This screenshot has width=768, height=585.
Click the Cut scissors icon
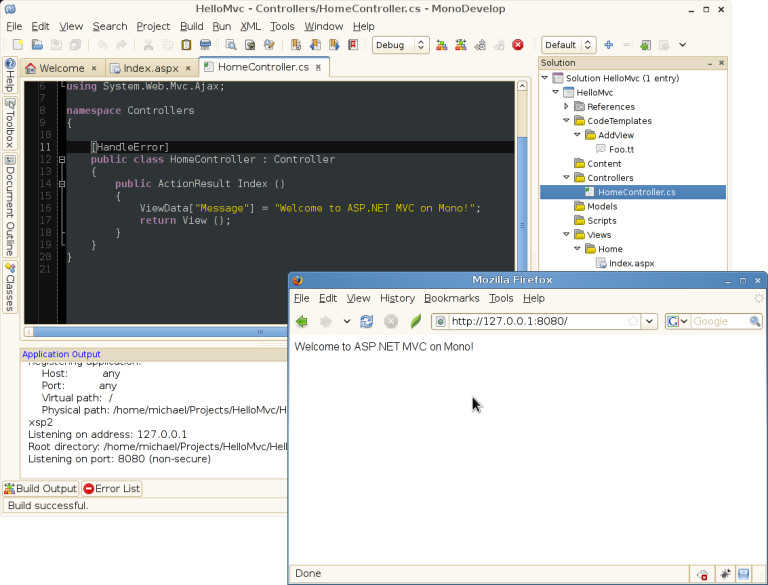click(148, 45)
